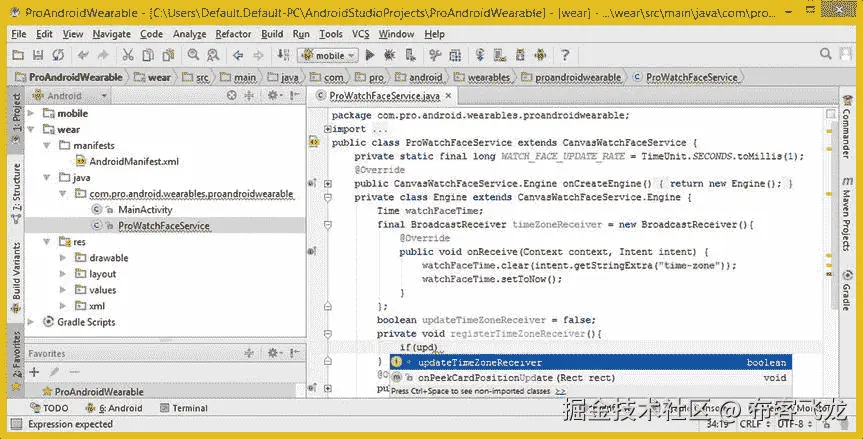Click the Android Device Monitor icon
Image resolution: width=863 pixels, height=439 pixels.
540,55
